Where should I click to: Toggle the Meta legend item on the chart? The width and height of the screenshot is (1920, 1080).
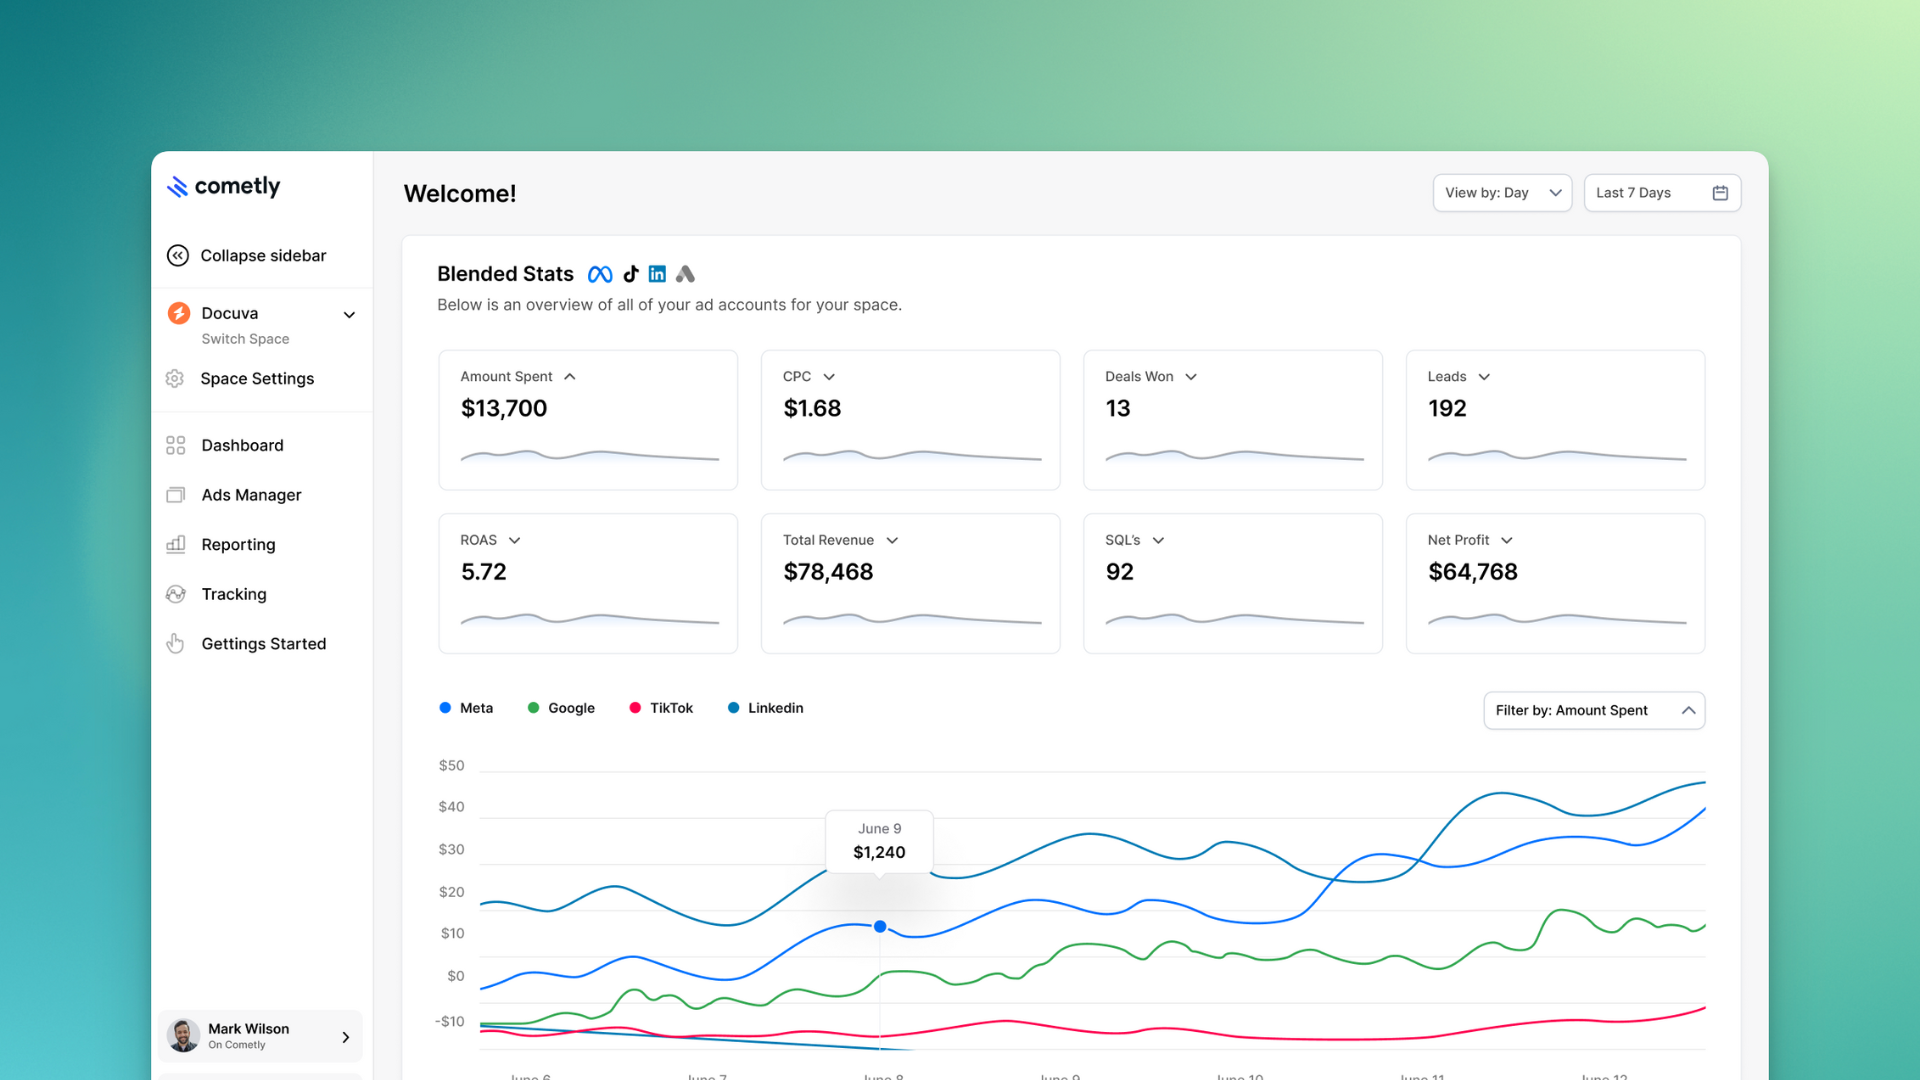click(466, 707)
